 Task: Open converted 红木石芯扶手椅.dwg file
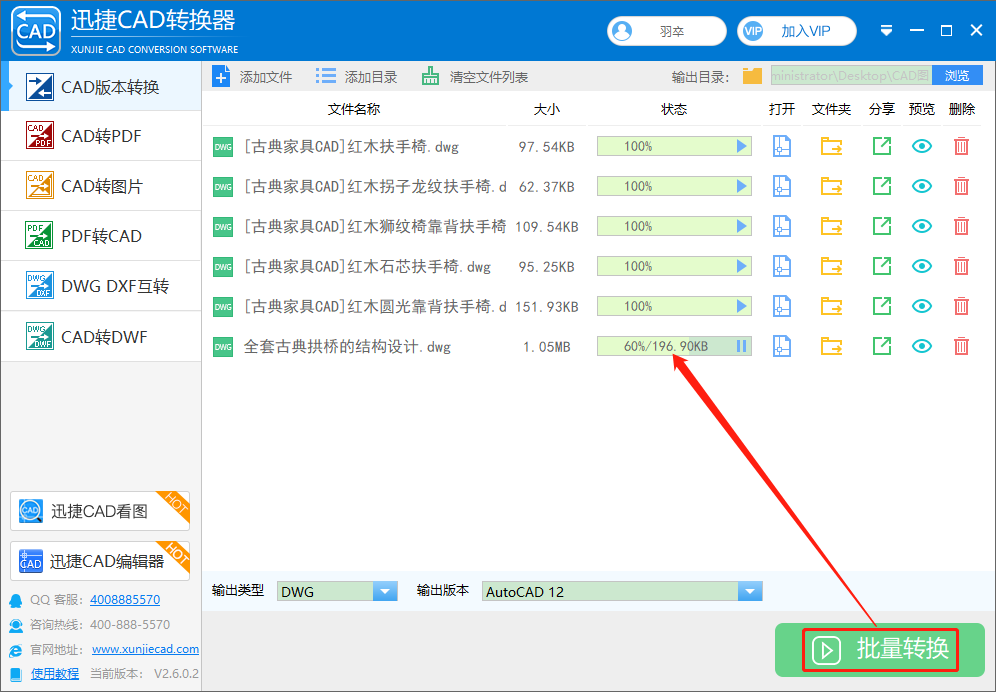pos(781,266)
